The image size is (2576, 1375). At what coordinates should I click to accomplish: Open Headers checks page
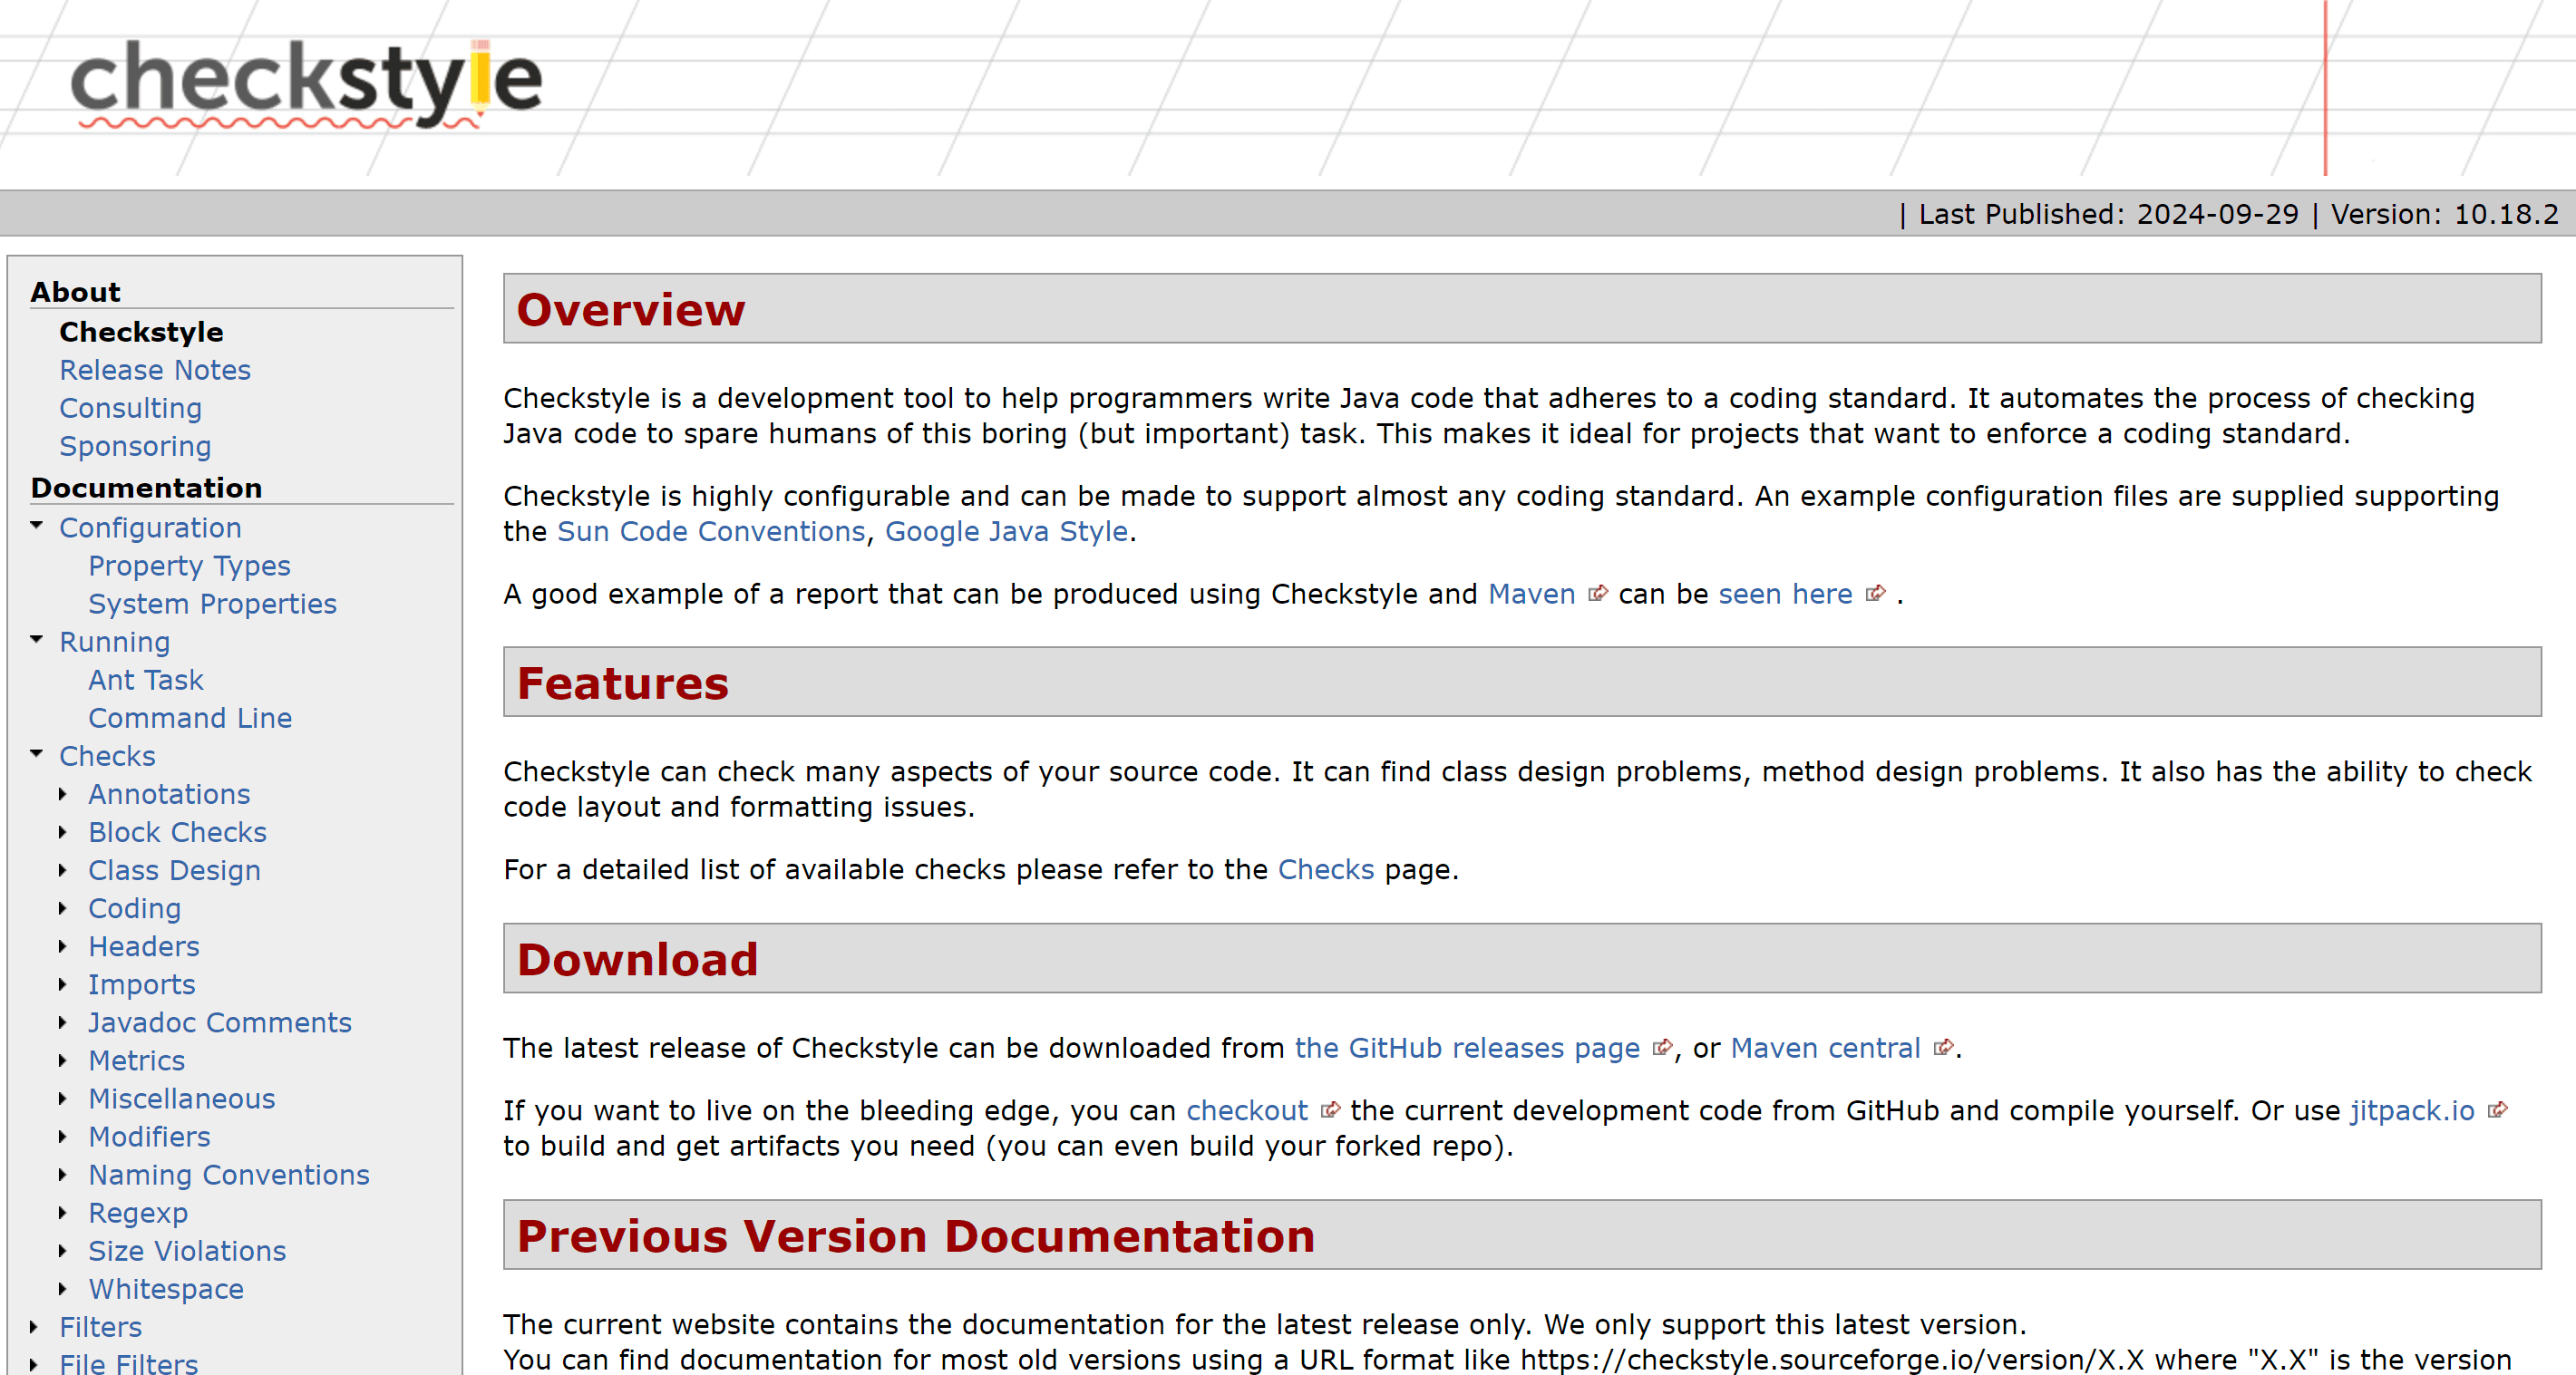[x=144, y=946]
